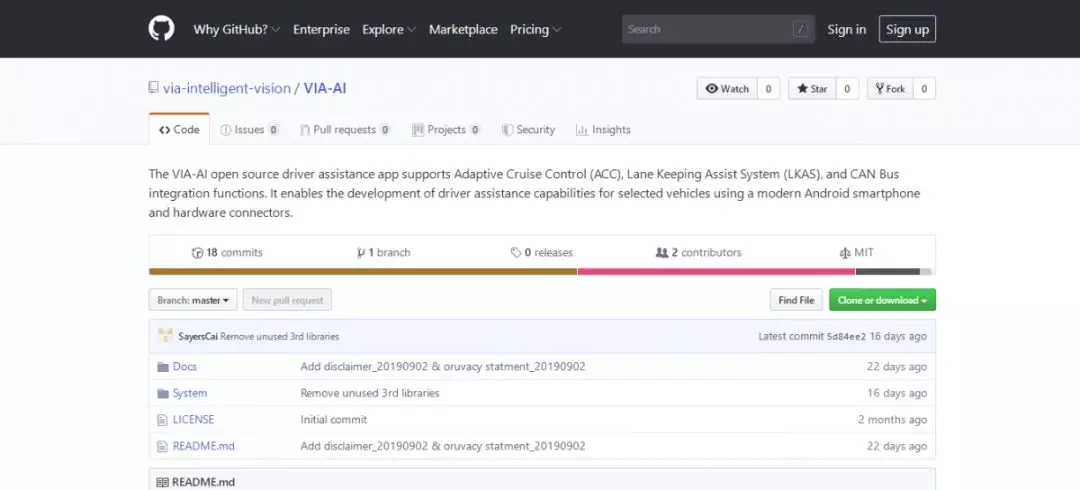The height and width of the screenshot is (490, 1080).
Task: Open Initial commit message link
Action: [x=334, y=419]
